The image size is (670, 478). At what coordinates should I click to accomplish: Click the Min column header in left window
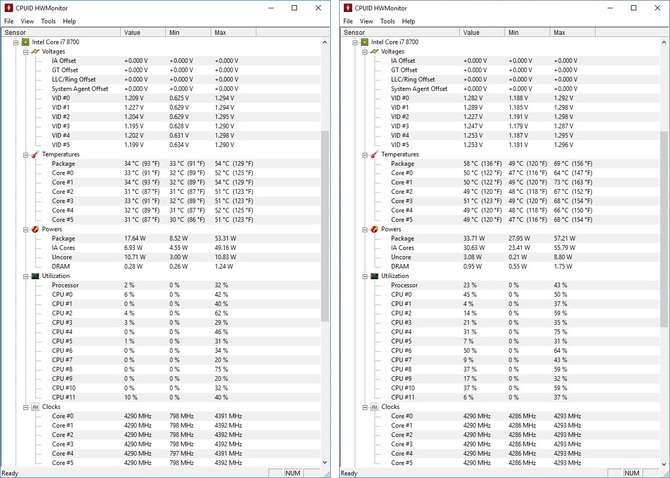188,32
